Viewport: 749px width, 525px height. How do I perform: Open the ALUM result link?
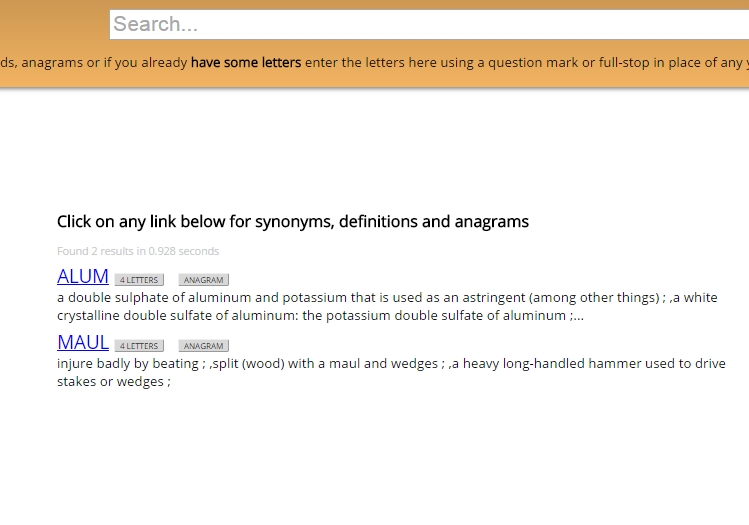[83, 277]
